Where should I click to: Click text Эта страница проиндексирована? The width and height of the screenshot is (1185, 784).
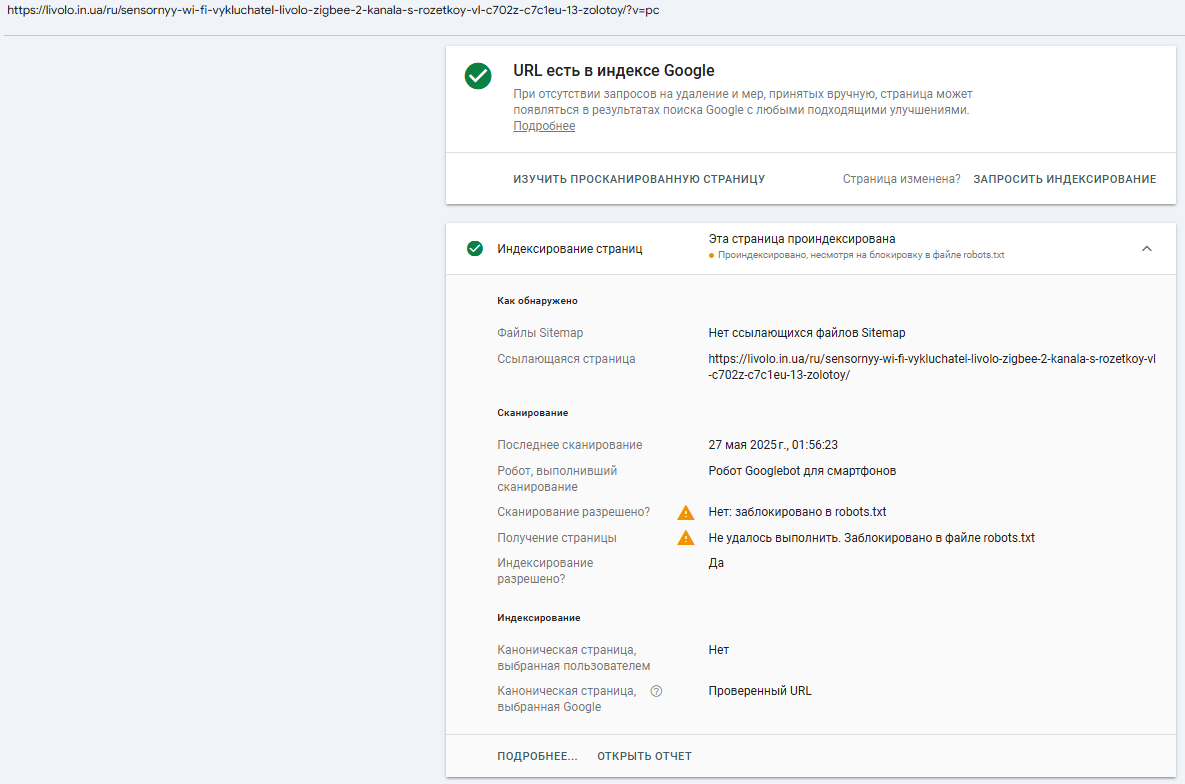[802, 239]
